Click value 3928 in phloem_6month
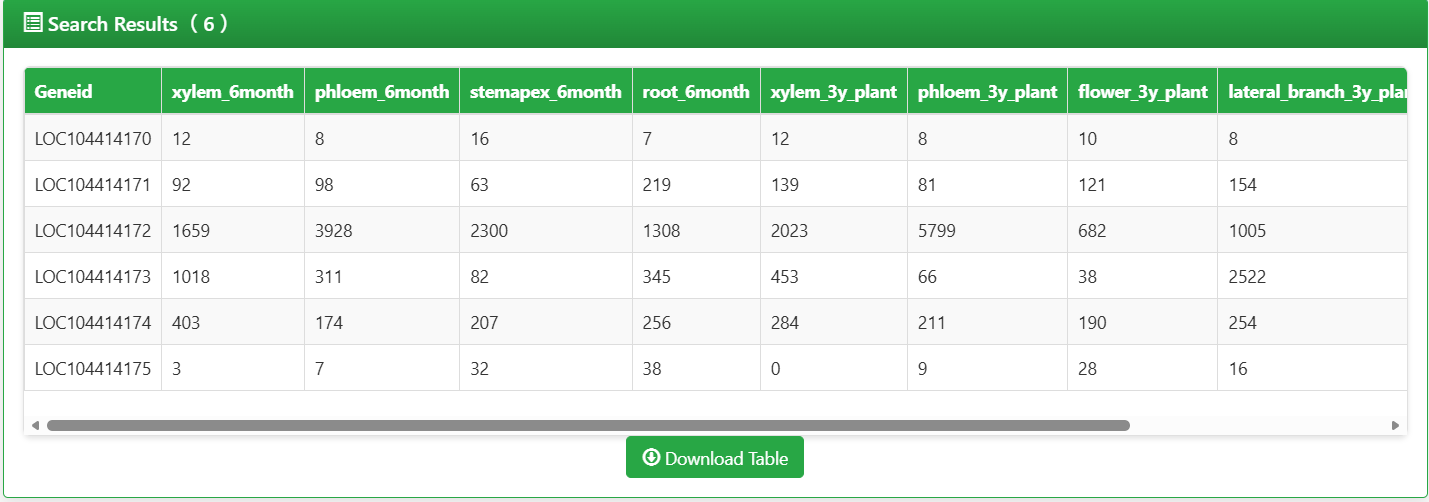The height and width of the screenshot is (502, 1429). click(334, 231)
